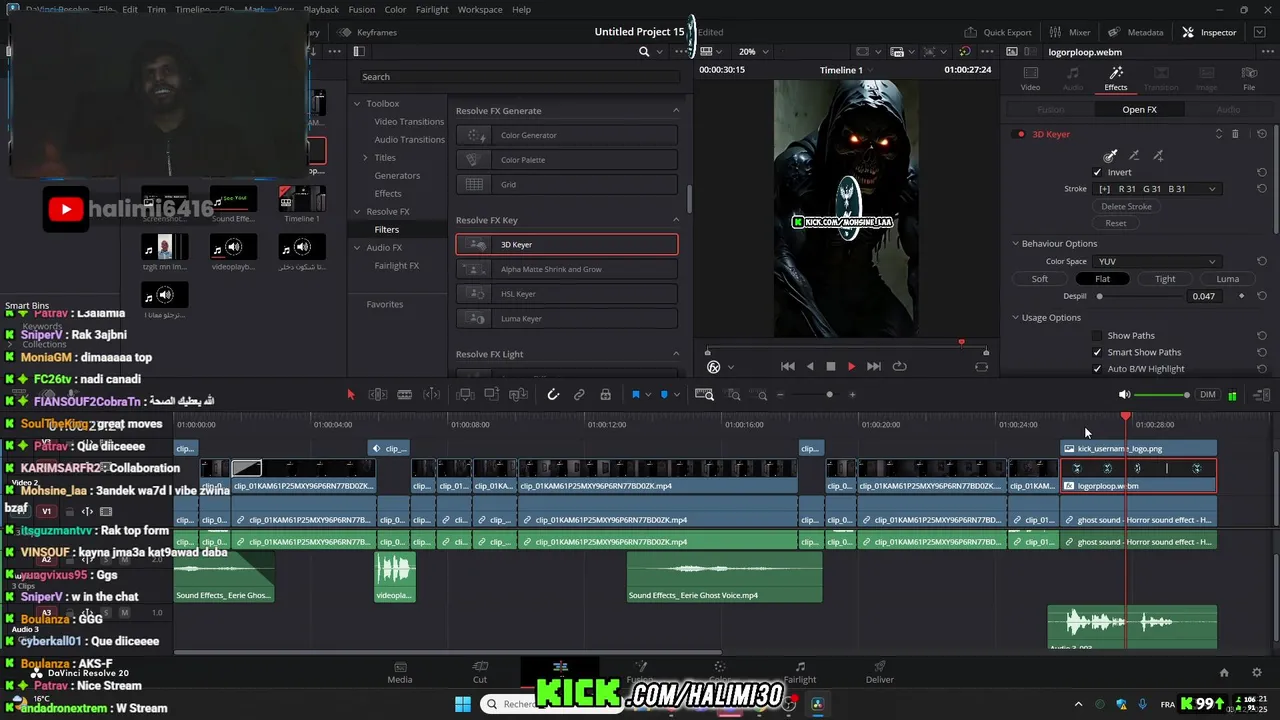Open the viewer 20% zoom dropdown

753,52
